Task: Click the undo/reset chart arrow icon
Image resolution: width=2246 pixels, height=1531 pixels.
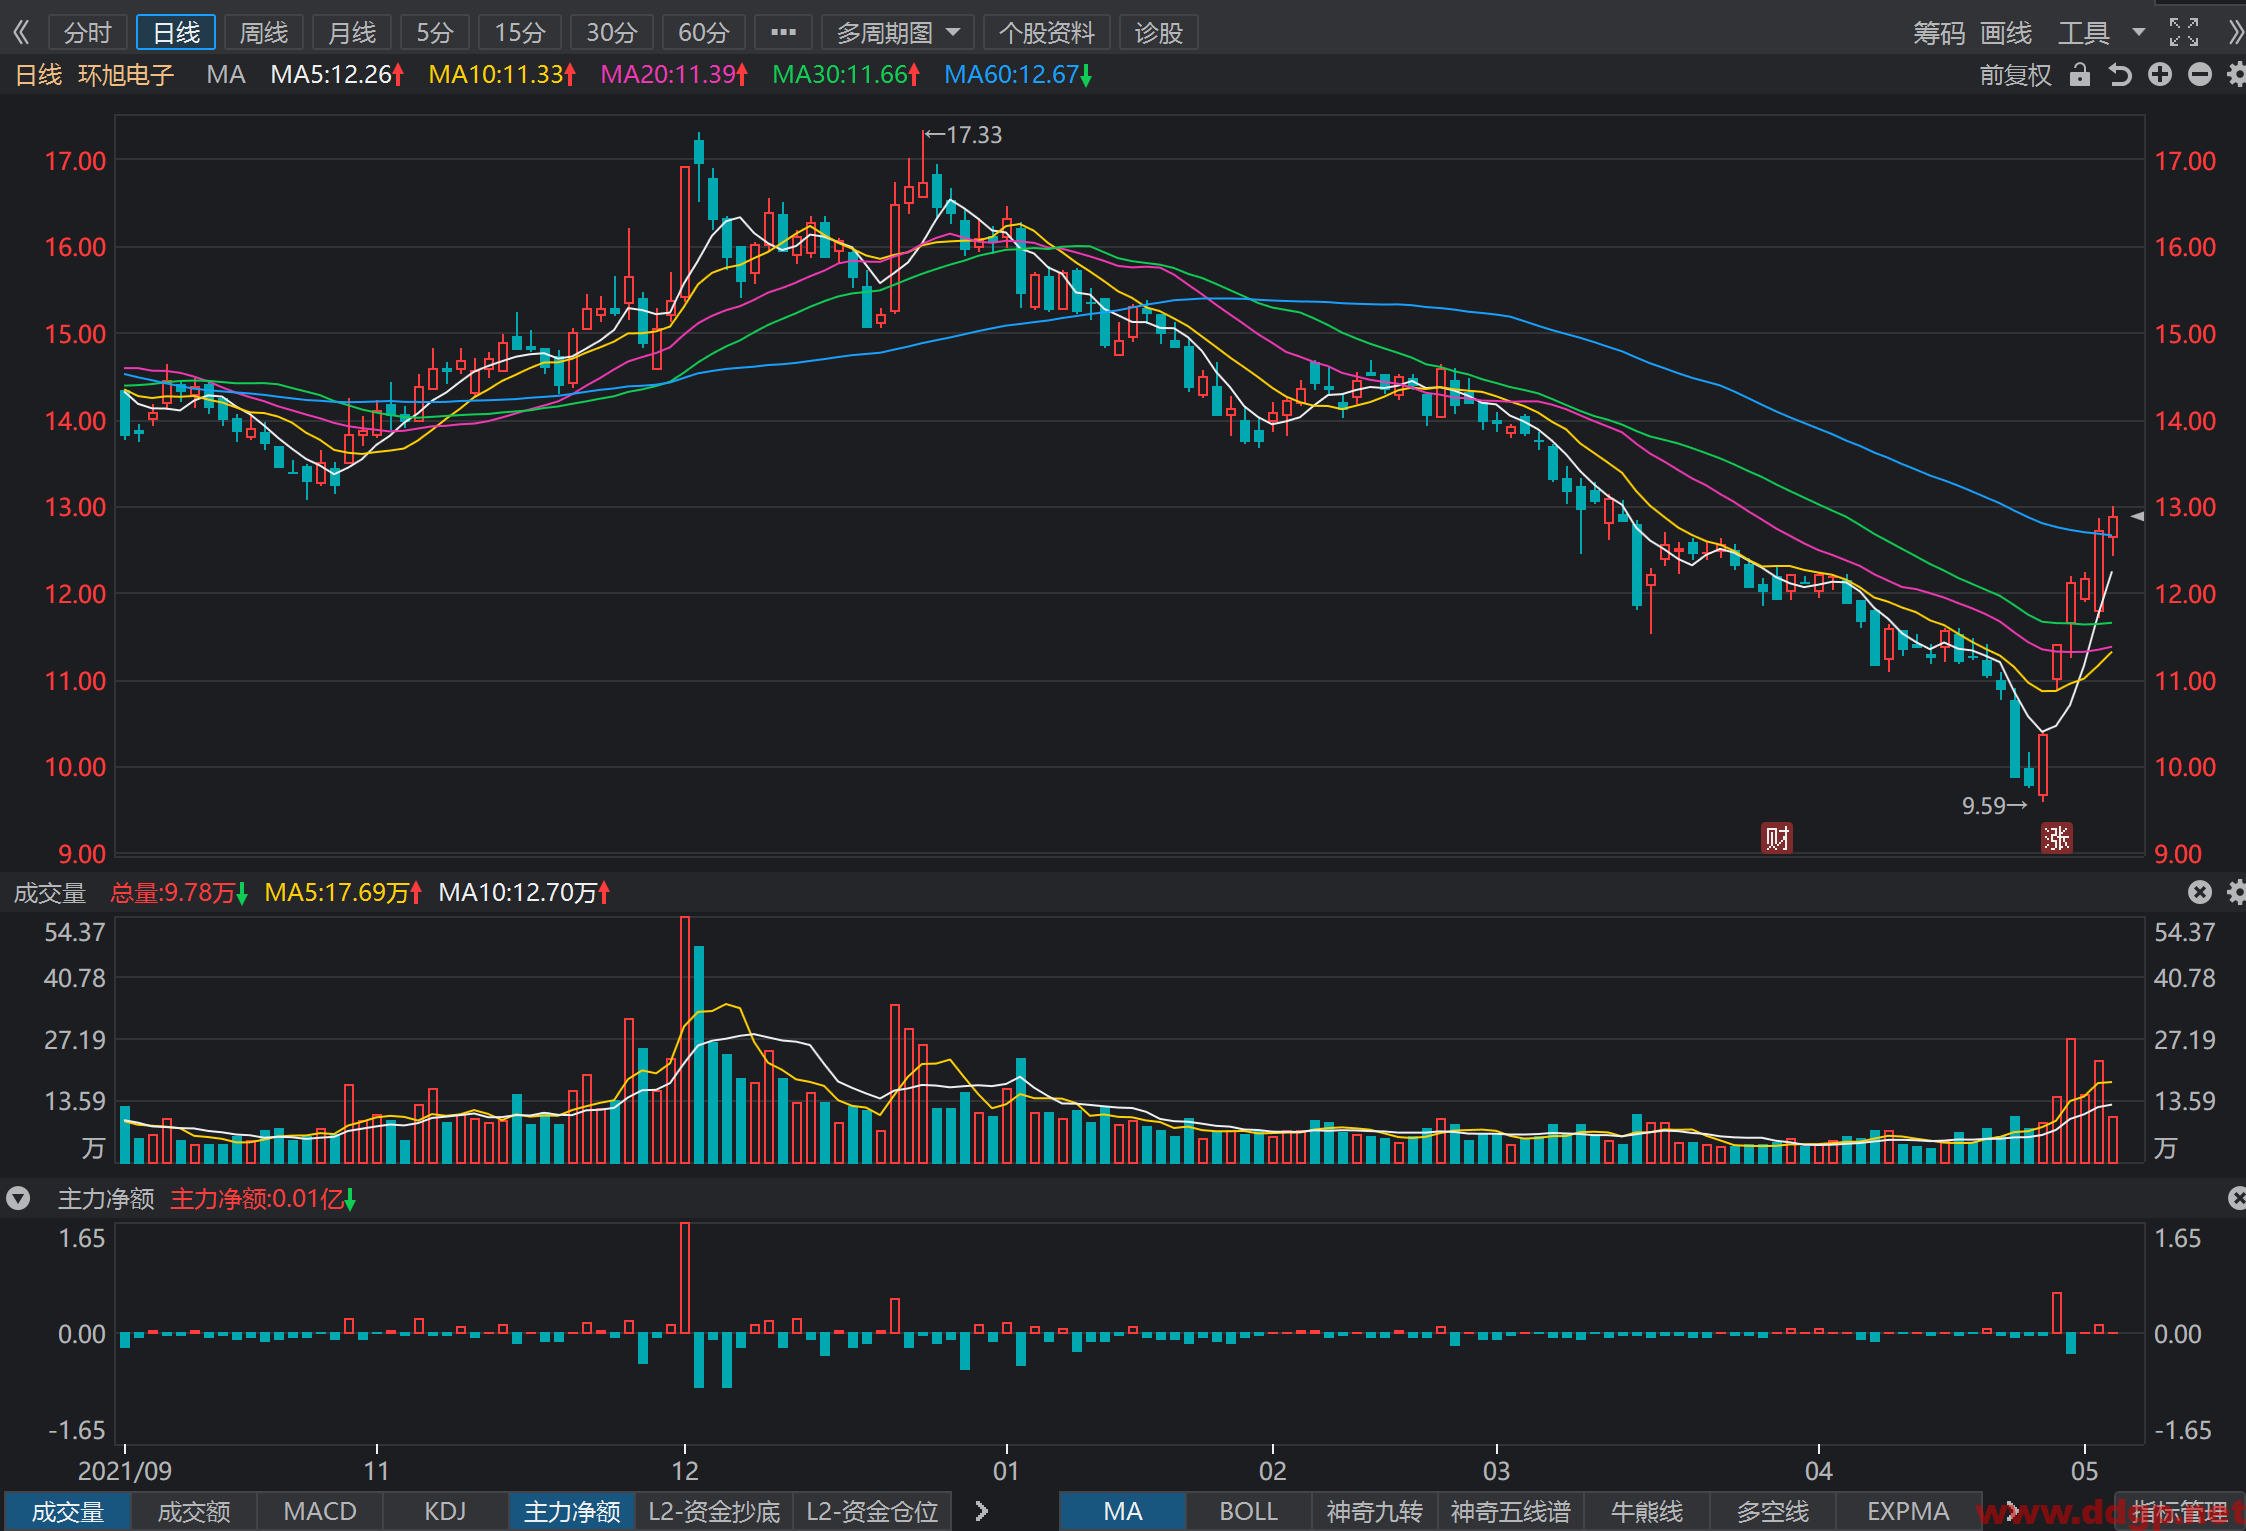Action: [2120, 75]
